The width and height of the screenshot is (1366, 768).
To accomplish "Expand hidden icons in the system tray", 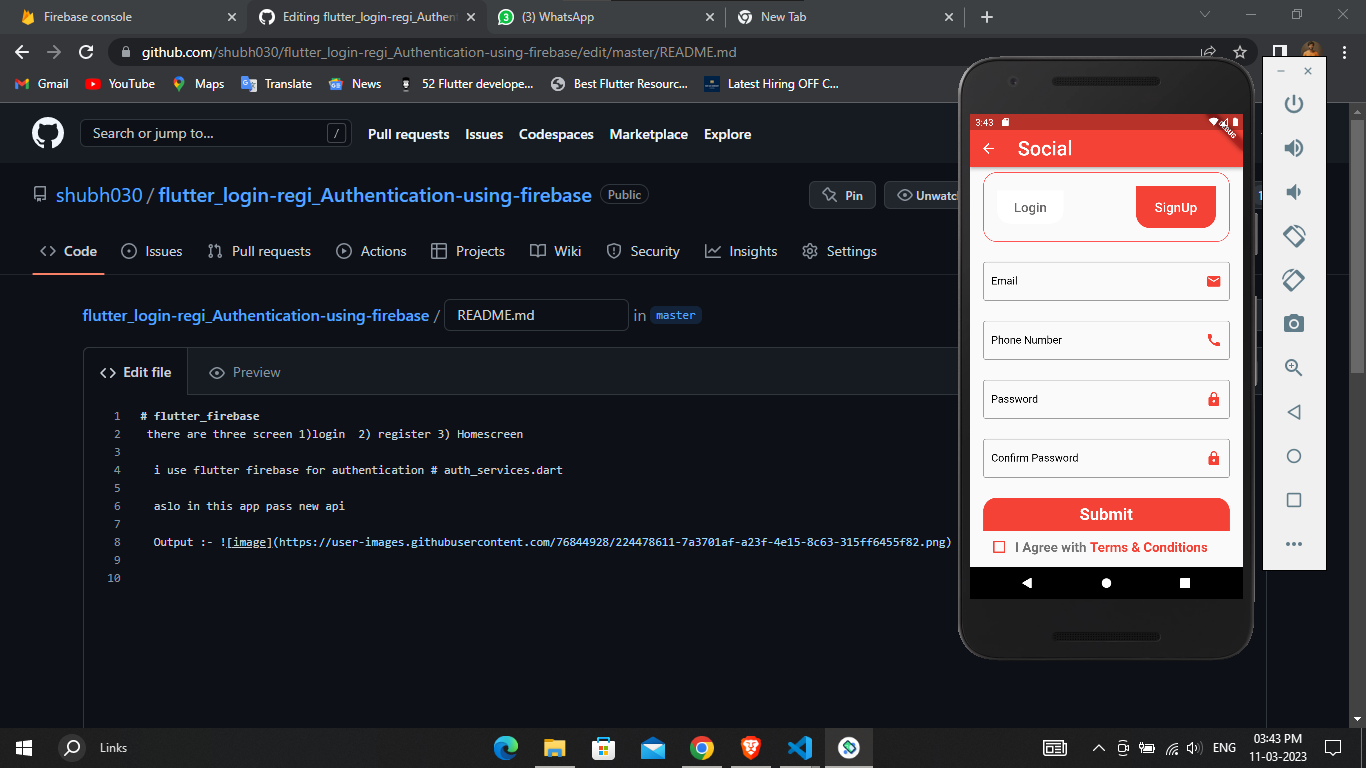I will [x=1098, y=747].
